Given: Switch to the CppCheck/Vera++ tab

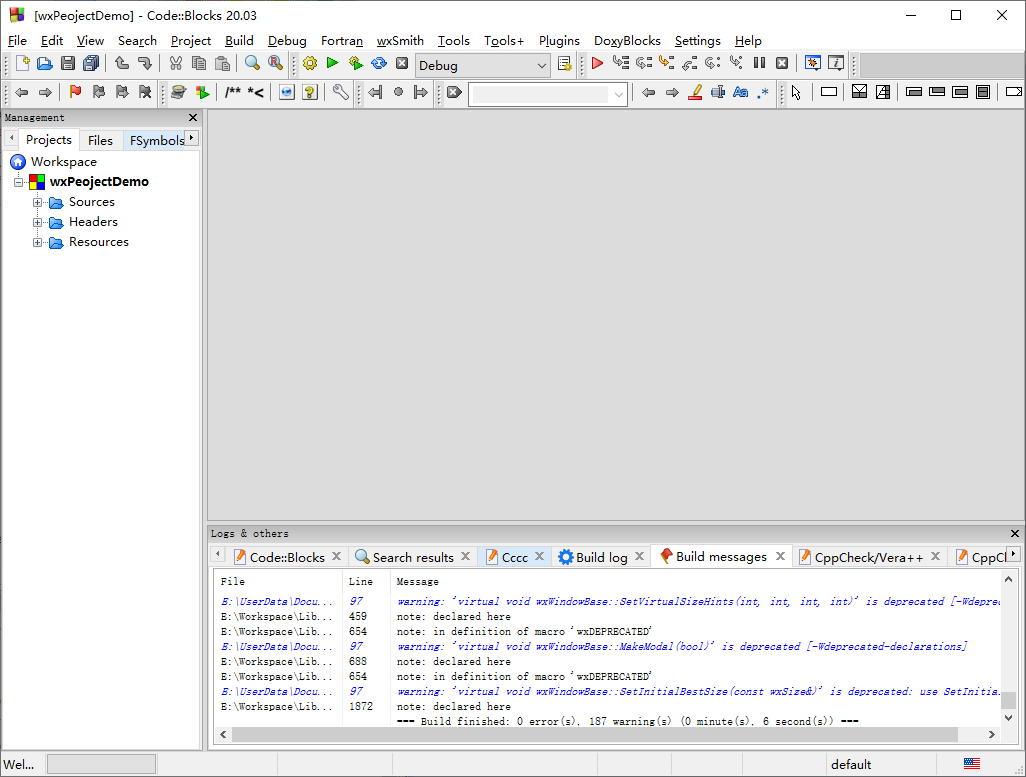Looking at the screenshot, I should point(868,557).
